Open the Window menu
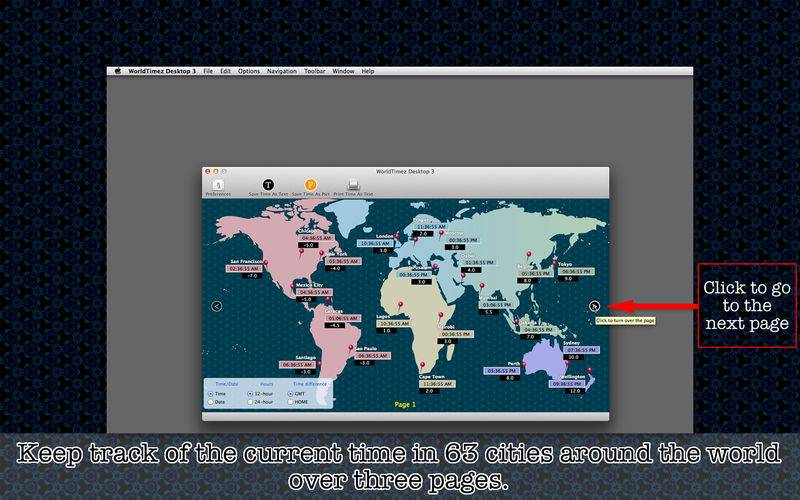The image size is (800, 500). tap(343, 71)
